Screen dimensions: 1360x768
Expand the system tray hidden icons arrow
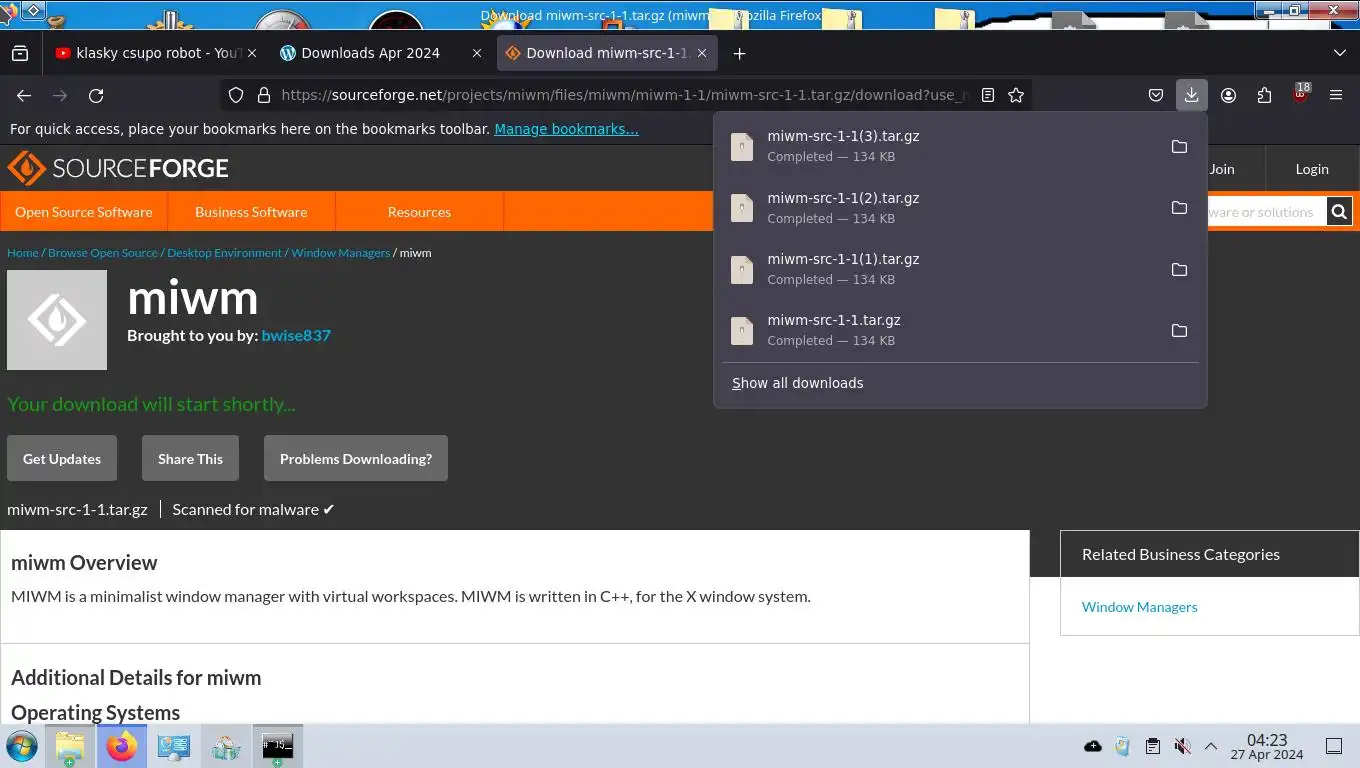pyautogui.click(x=1210, y=746)
